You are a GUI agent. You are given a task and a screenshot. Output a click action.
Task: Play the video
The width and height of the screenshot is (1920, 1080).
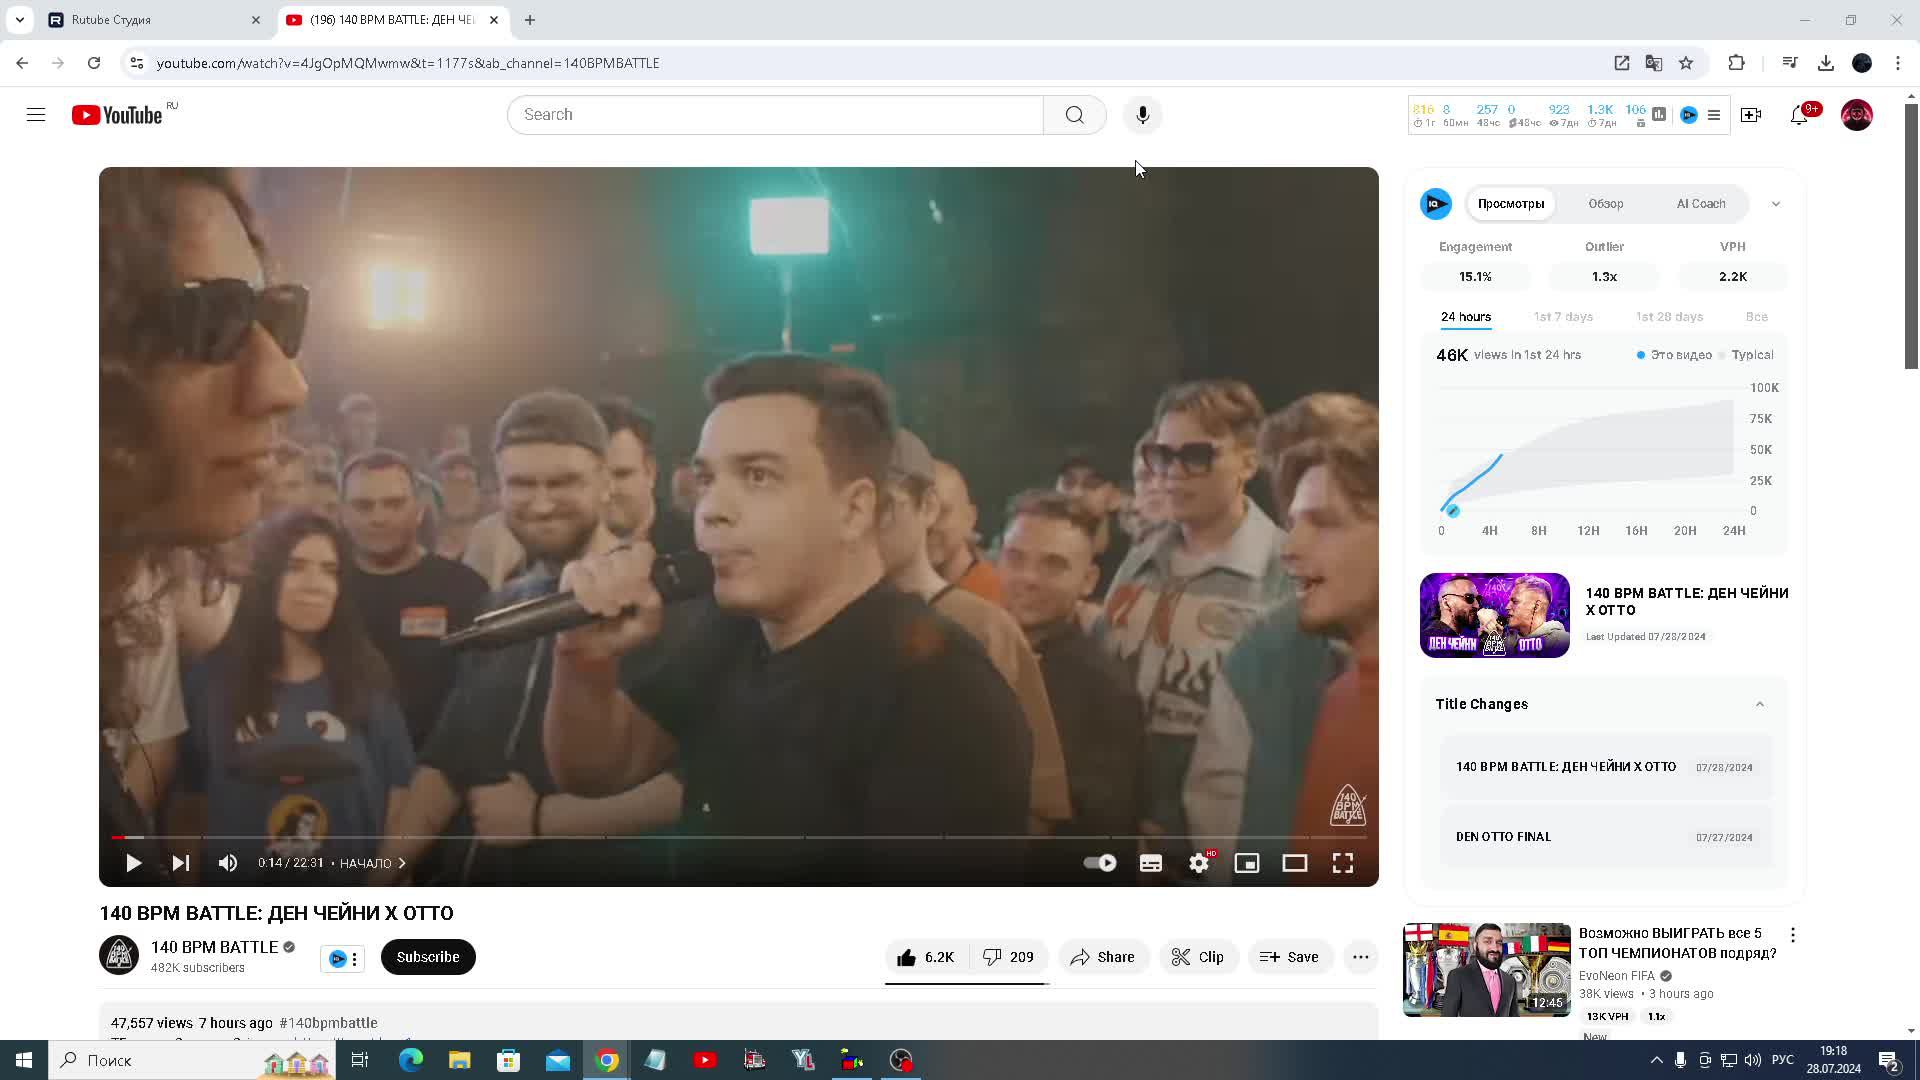pyautogui.click(x=133, y=863)
